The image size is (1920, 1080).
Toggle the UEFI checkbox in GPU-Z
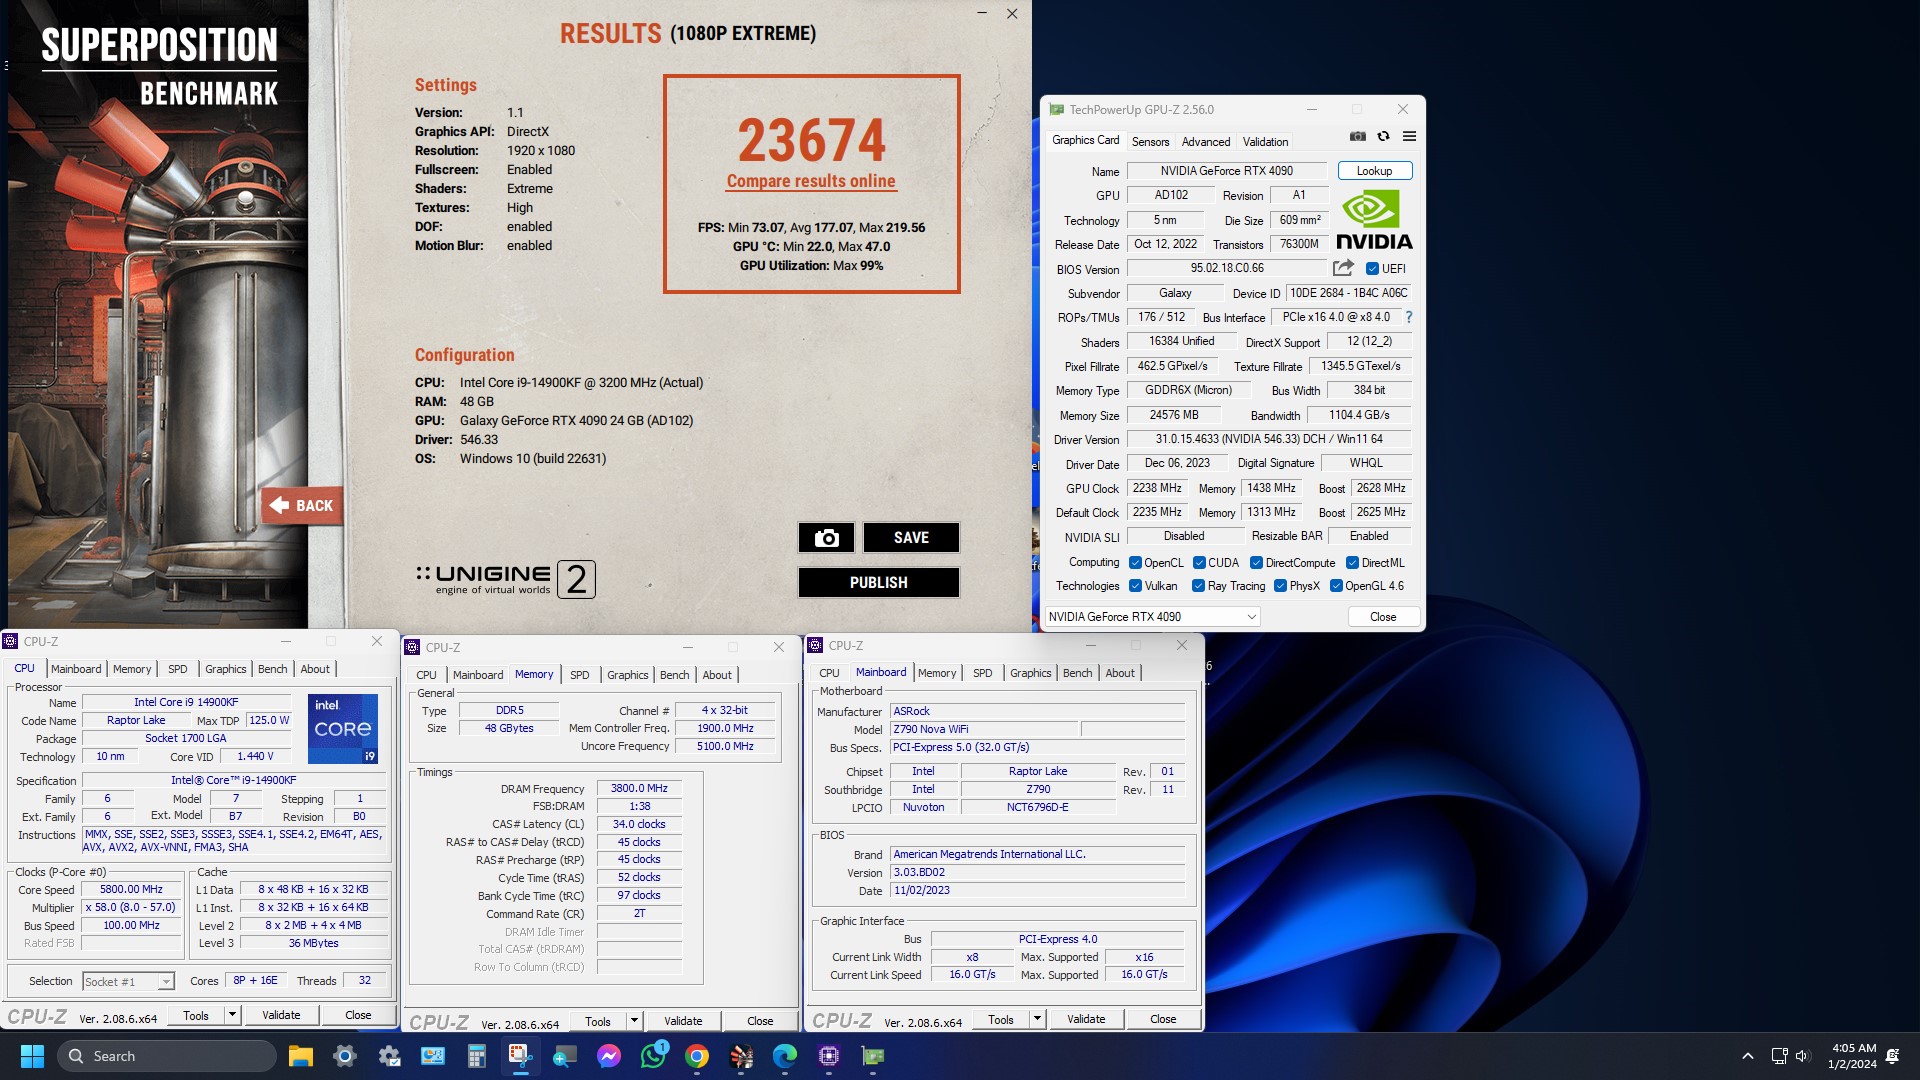[1372, 269]
